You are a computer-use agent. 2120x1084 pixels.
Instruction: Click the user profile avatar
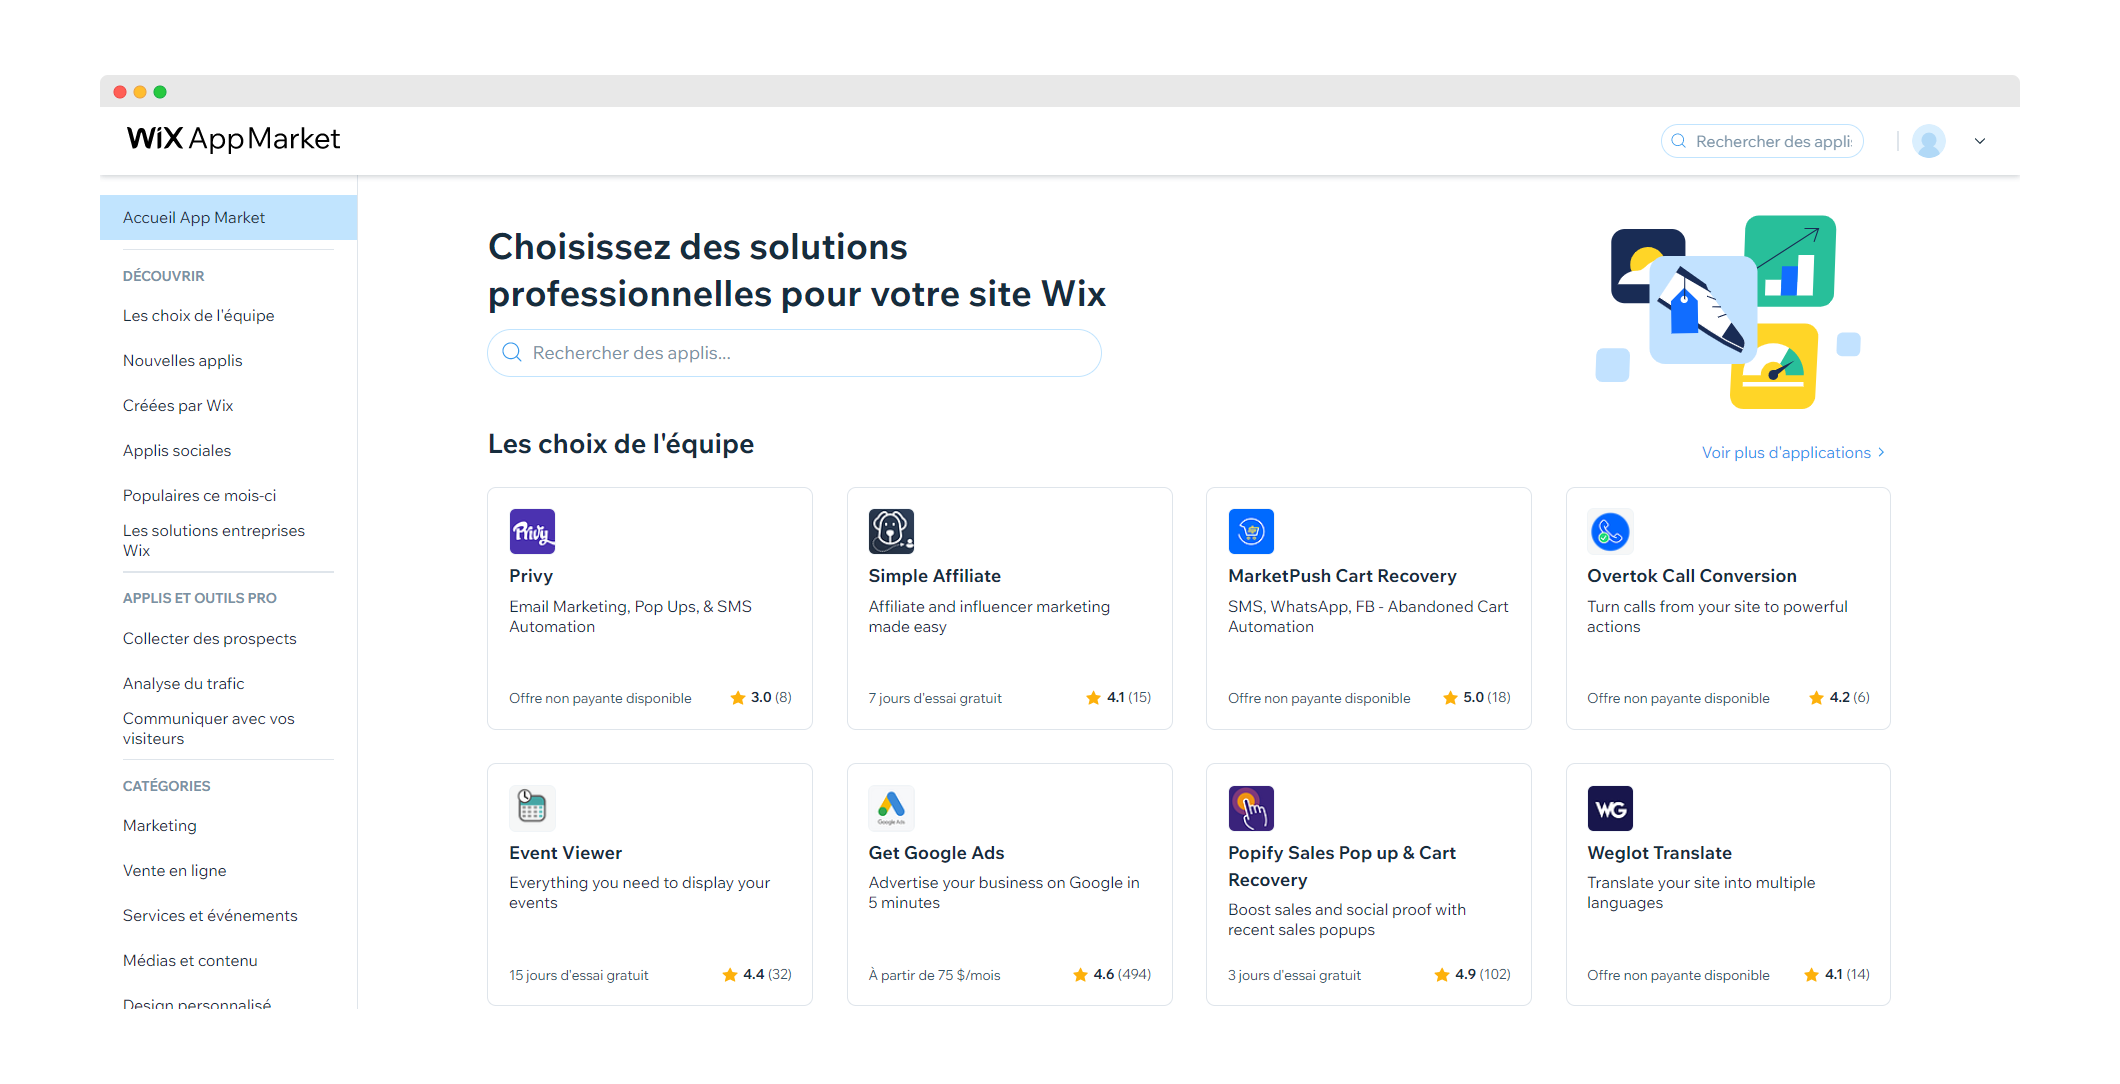[1928, 141]
